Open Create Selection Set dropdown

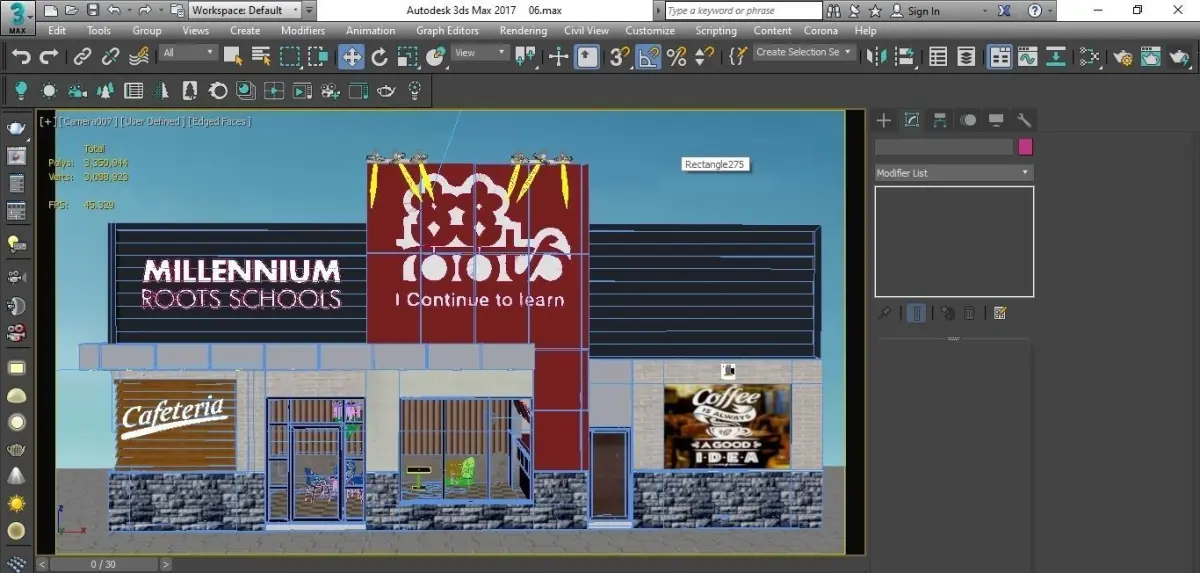(804, 53)
